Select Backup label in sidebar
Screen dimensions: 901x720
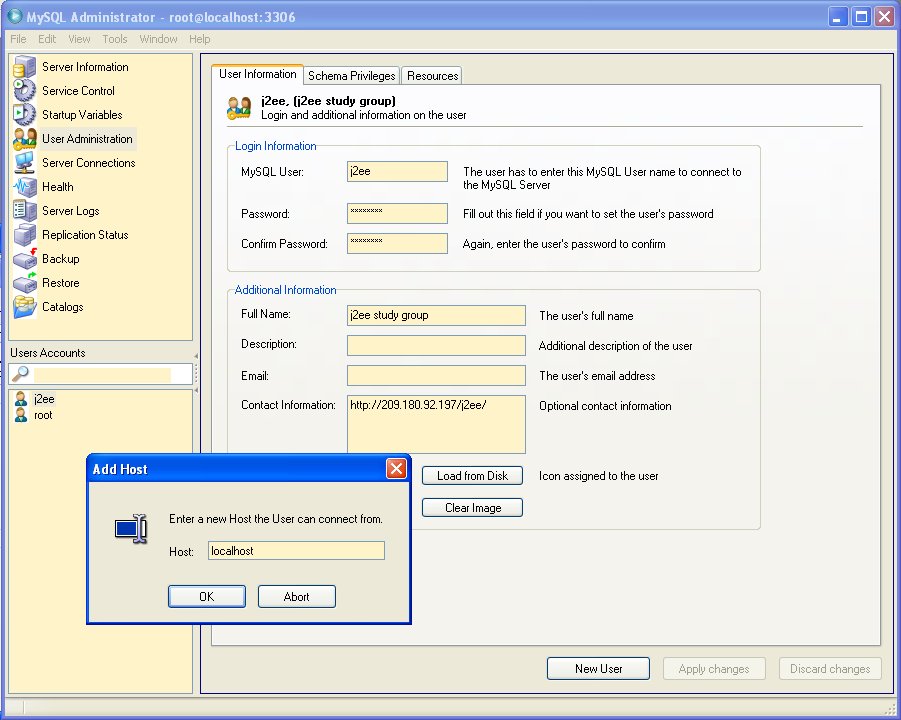pos(60,259)
